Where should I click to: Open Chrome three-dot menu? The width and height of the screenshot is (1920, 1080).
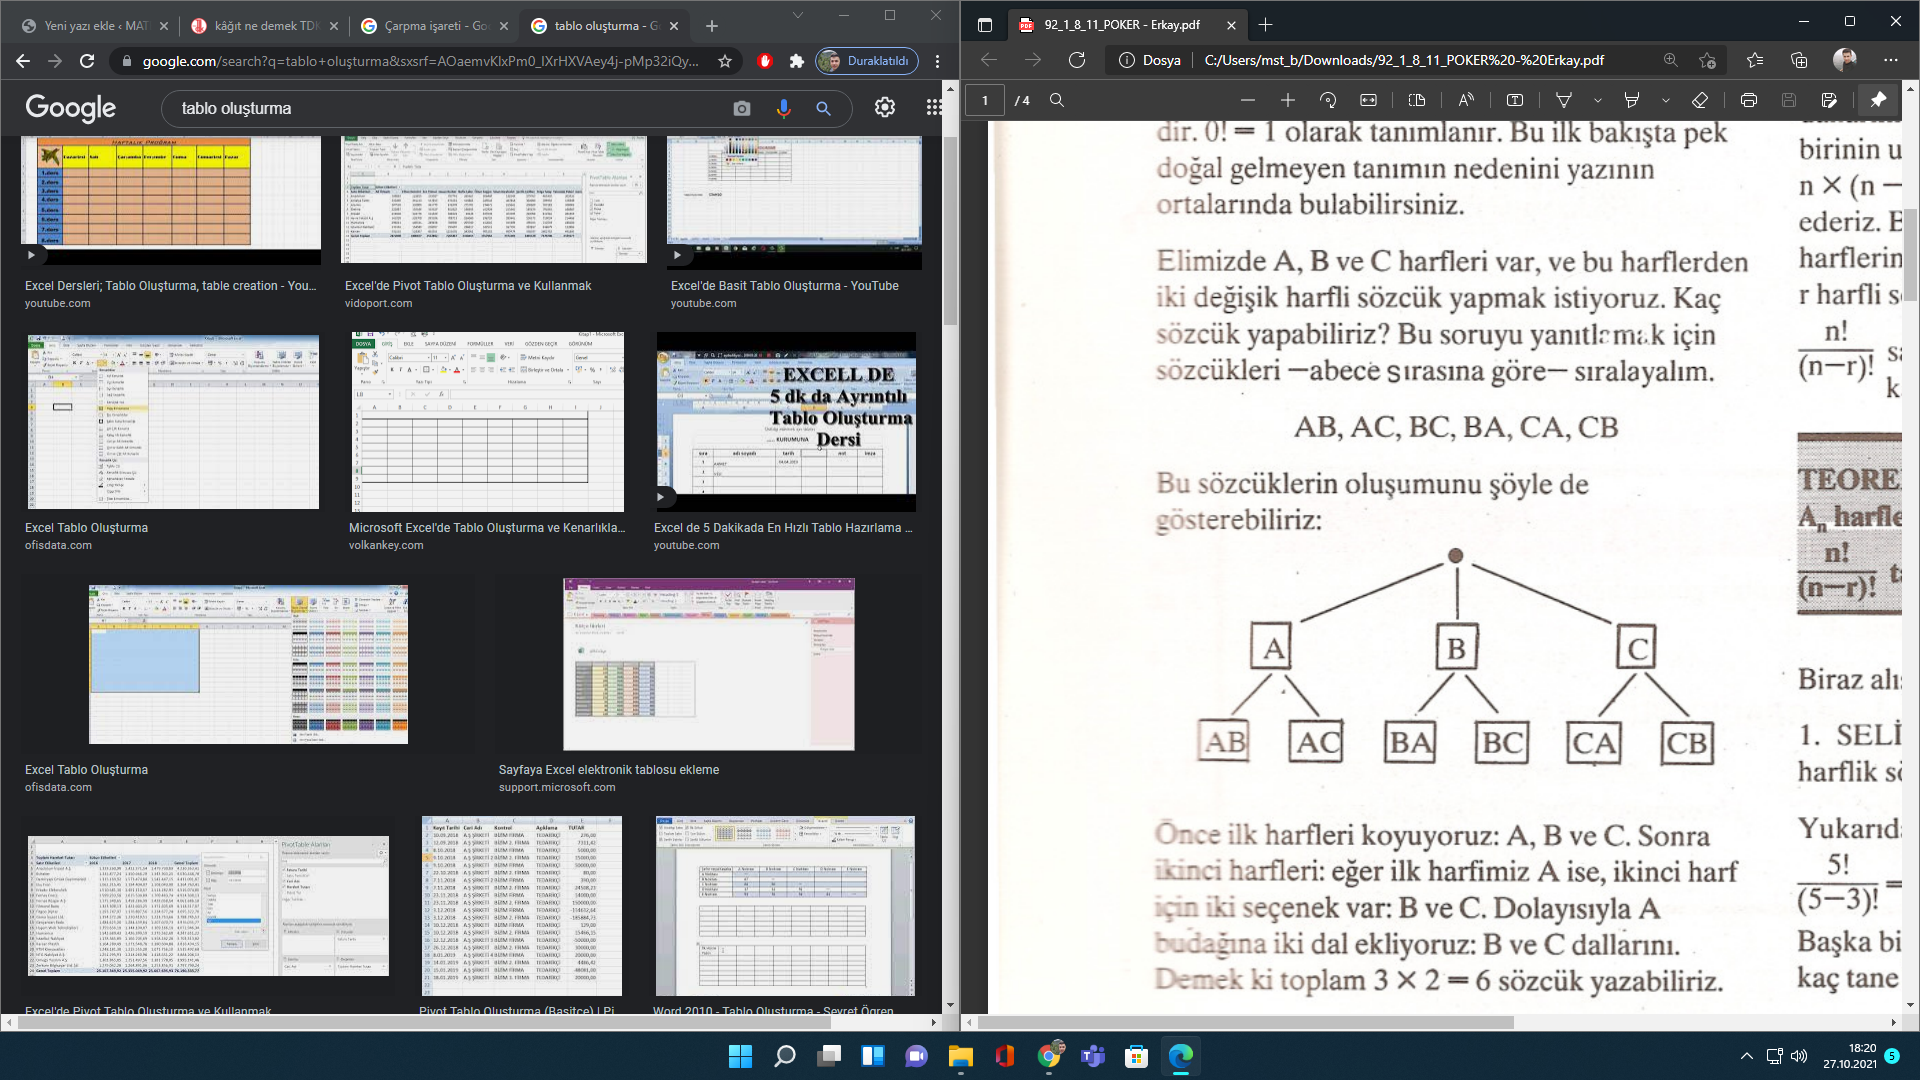click(x=937, y=61)
